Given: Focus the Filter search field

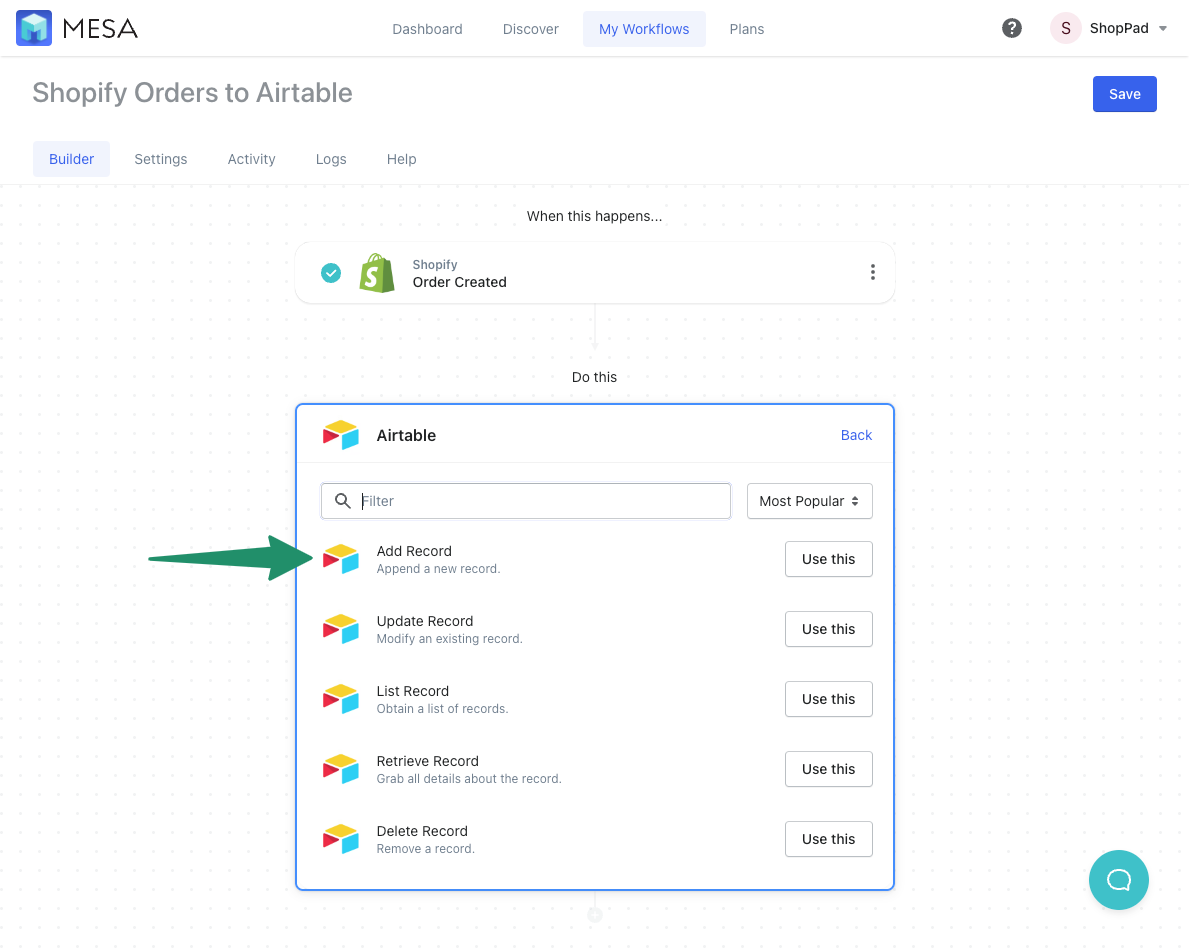Looking at the screenshot, I should pos(525,501).
